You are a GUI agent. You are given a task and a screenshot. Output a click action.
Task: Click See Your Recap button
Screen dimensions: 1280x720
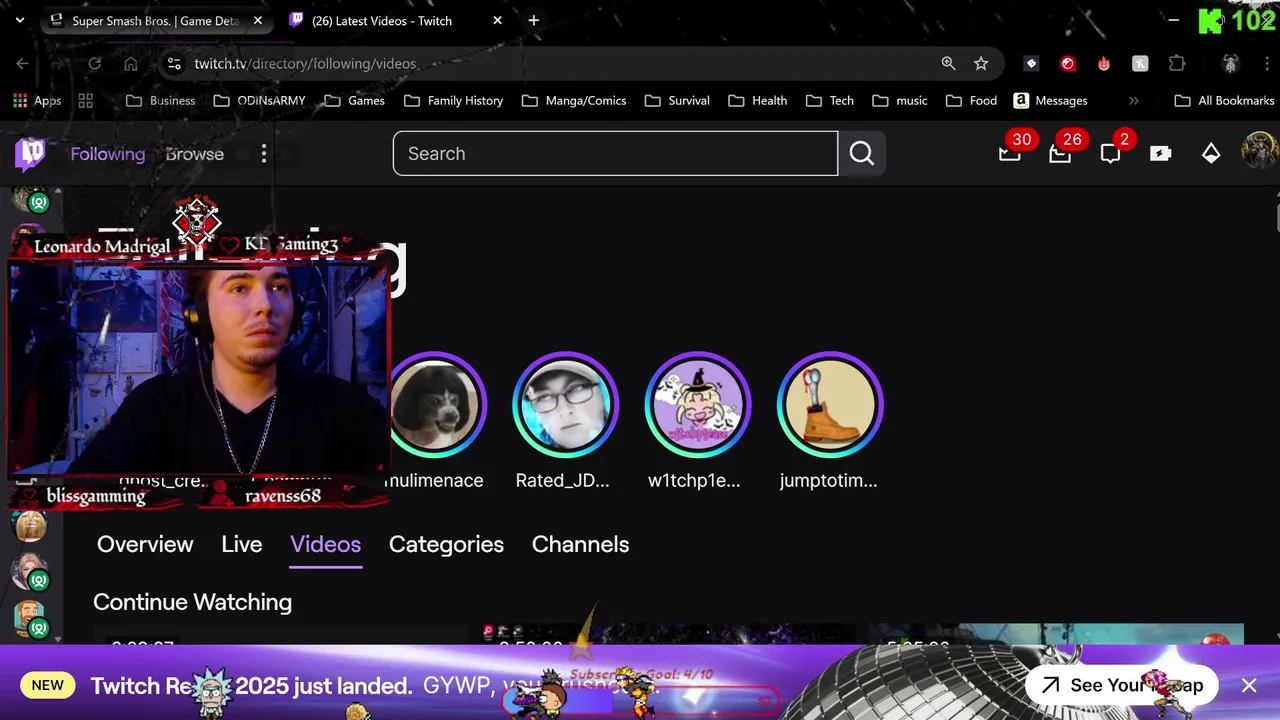click(x=1121, y=685)
